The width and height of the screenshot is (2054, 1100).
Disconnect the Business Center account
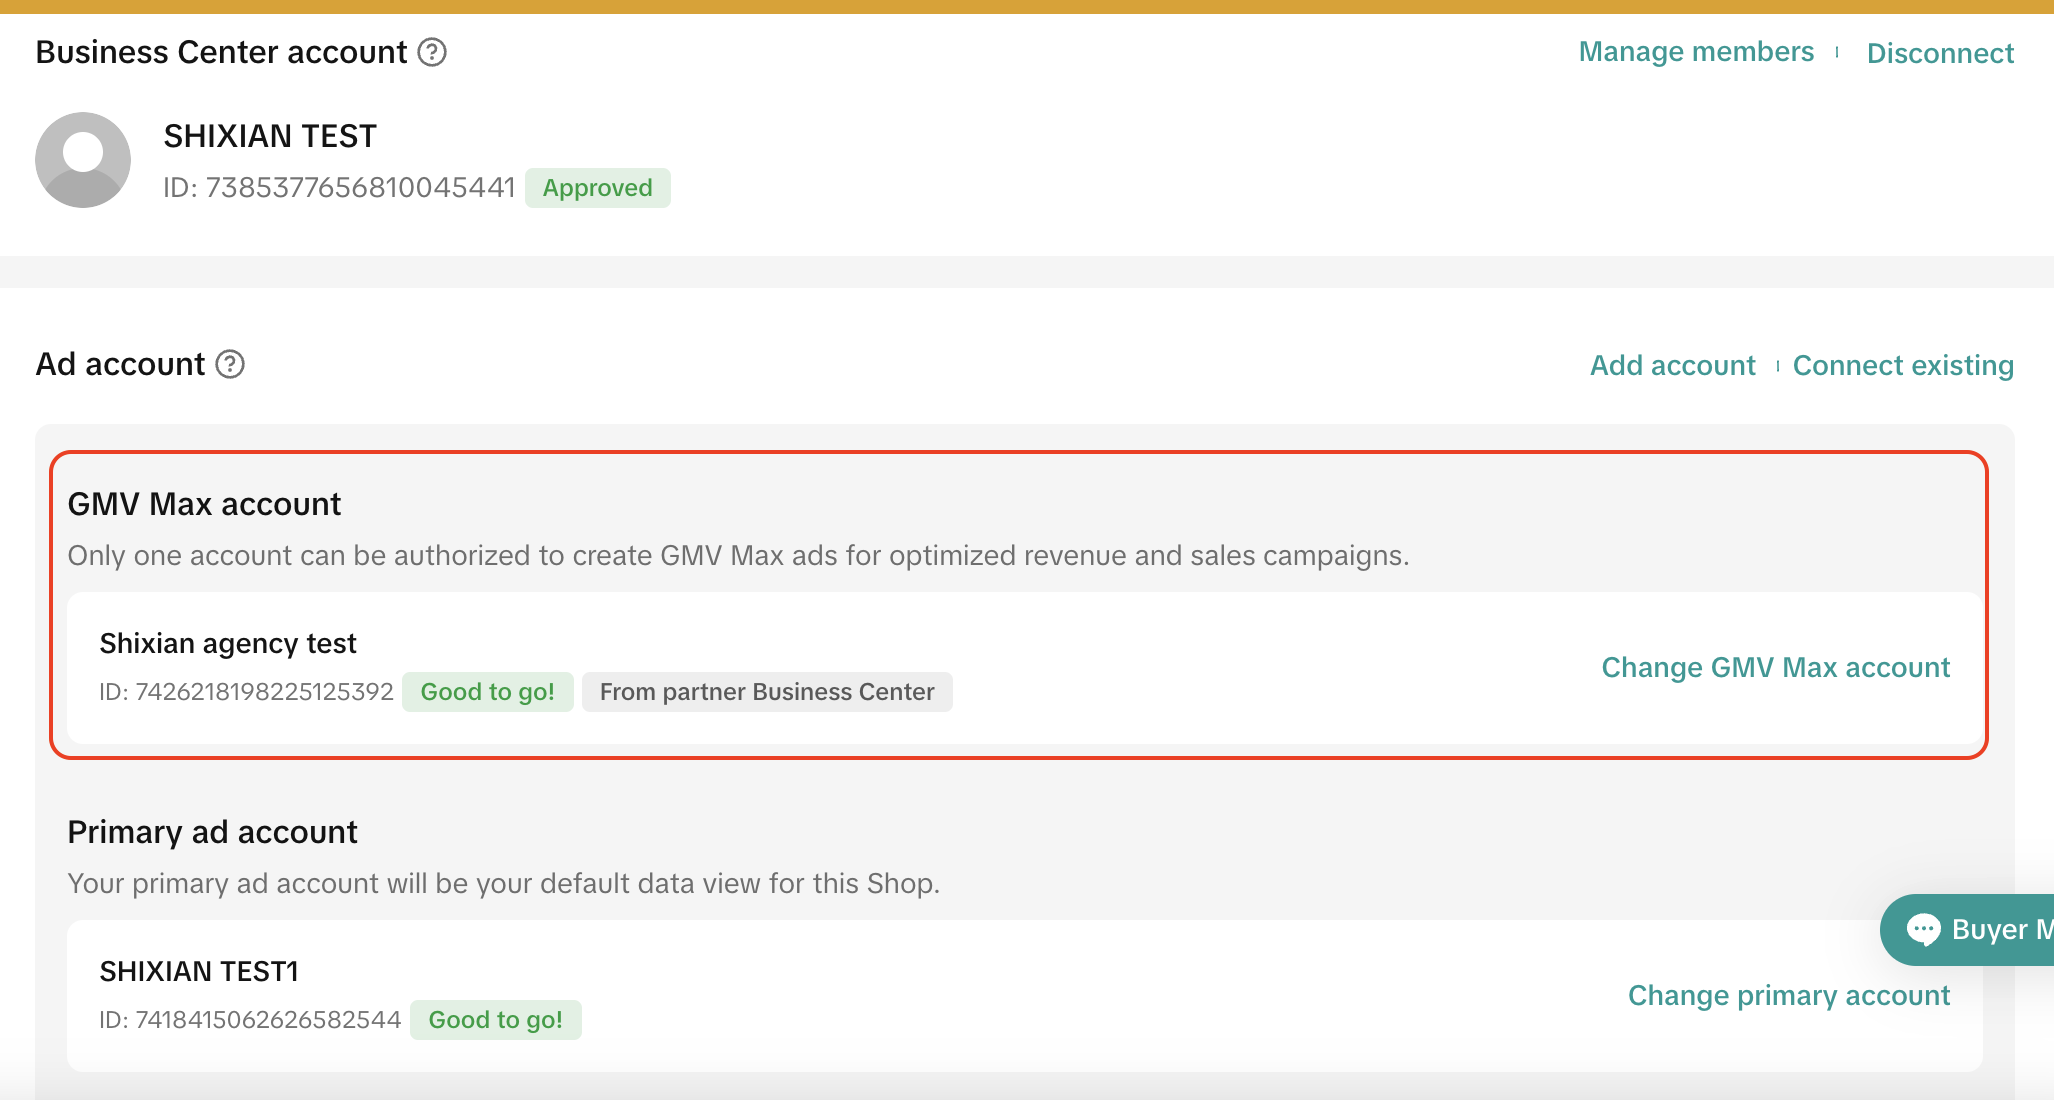[x=1940, y=53]
